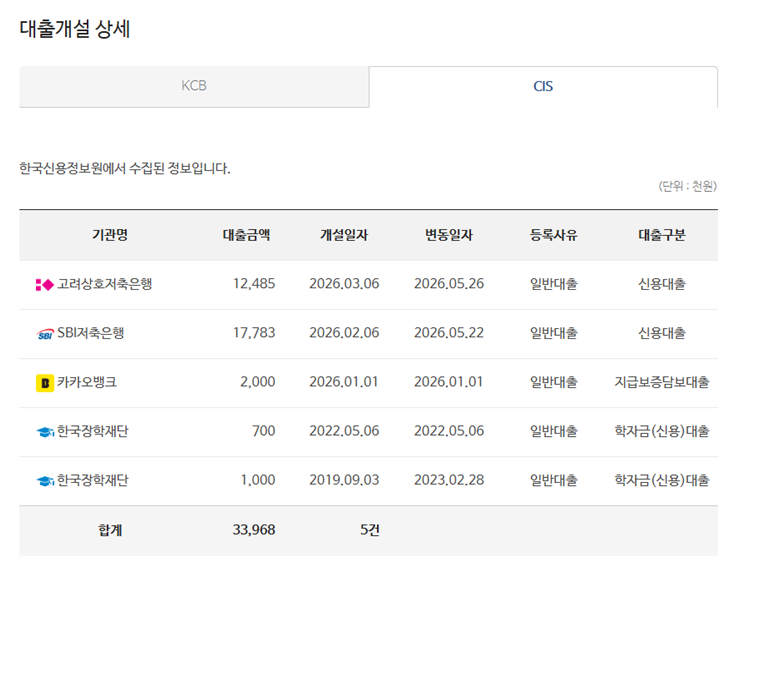Image resolution: width=769 pixels, height=685 pixels.
Task: Click the 고려상호저축은행 pink logo icon
Action: click(x=45, y=284)
